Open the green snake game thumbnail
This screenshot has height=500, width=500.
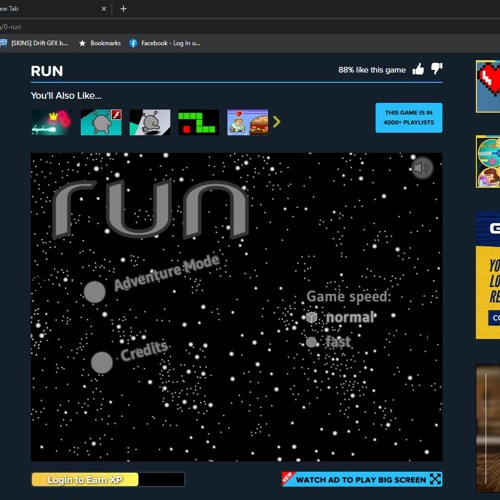[199, 122]
